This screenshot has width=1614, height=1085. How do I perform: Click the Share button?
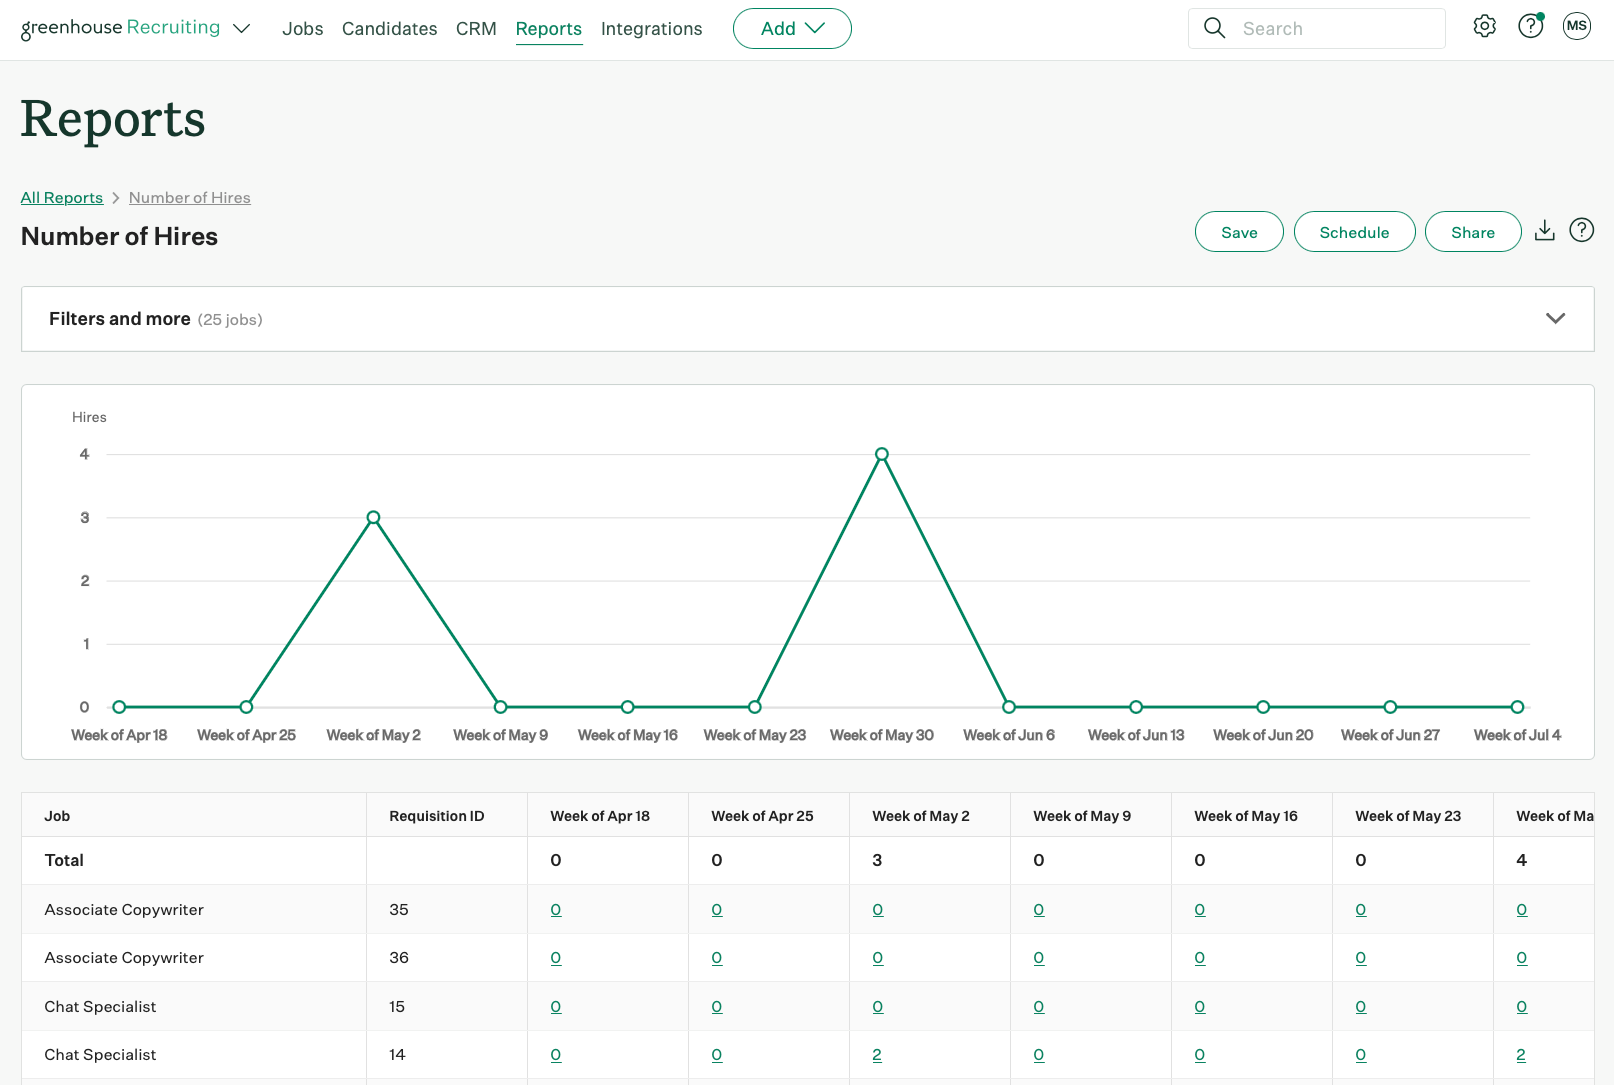tap(1472, 231)
